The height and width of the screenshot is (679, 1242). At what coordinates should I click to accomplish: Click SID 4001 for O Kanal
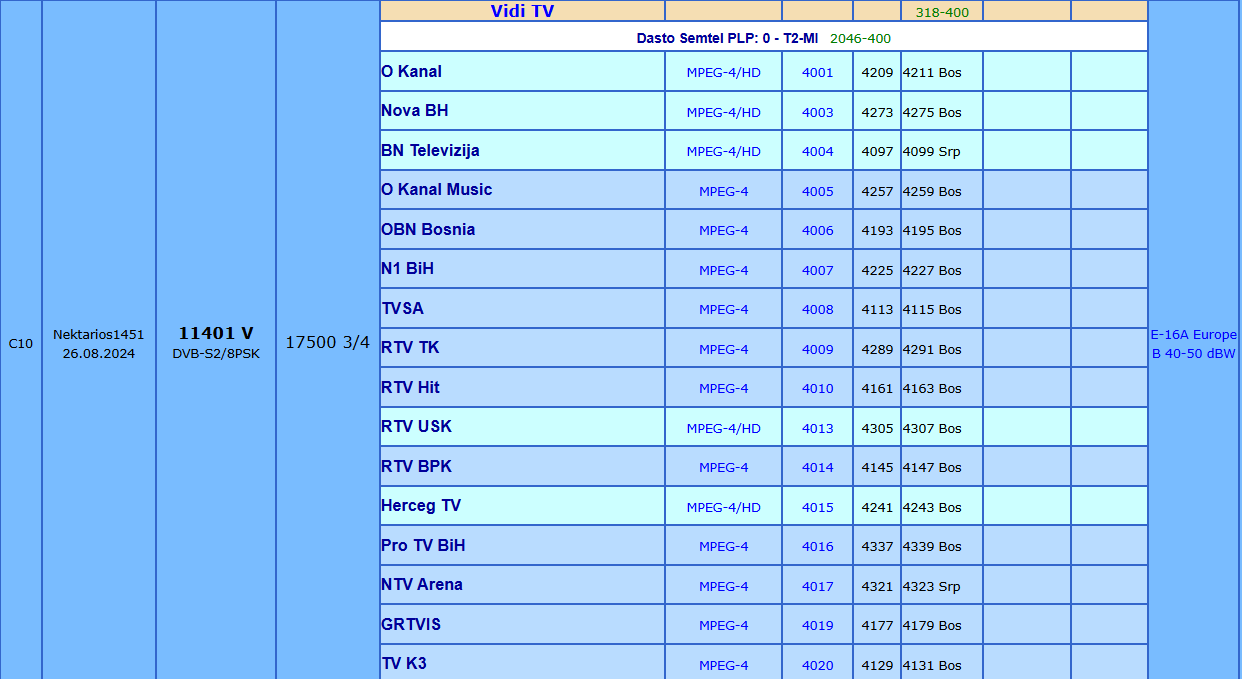click(817, 73)
